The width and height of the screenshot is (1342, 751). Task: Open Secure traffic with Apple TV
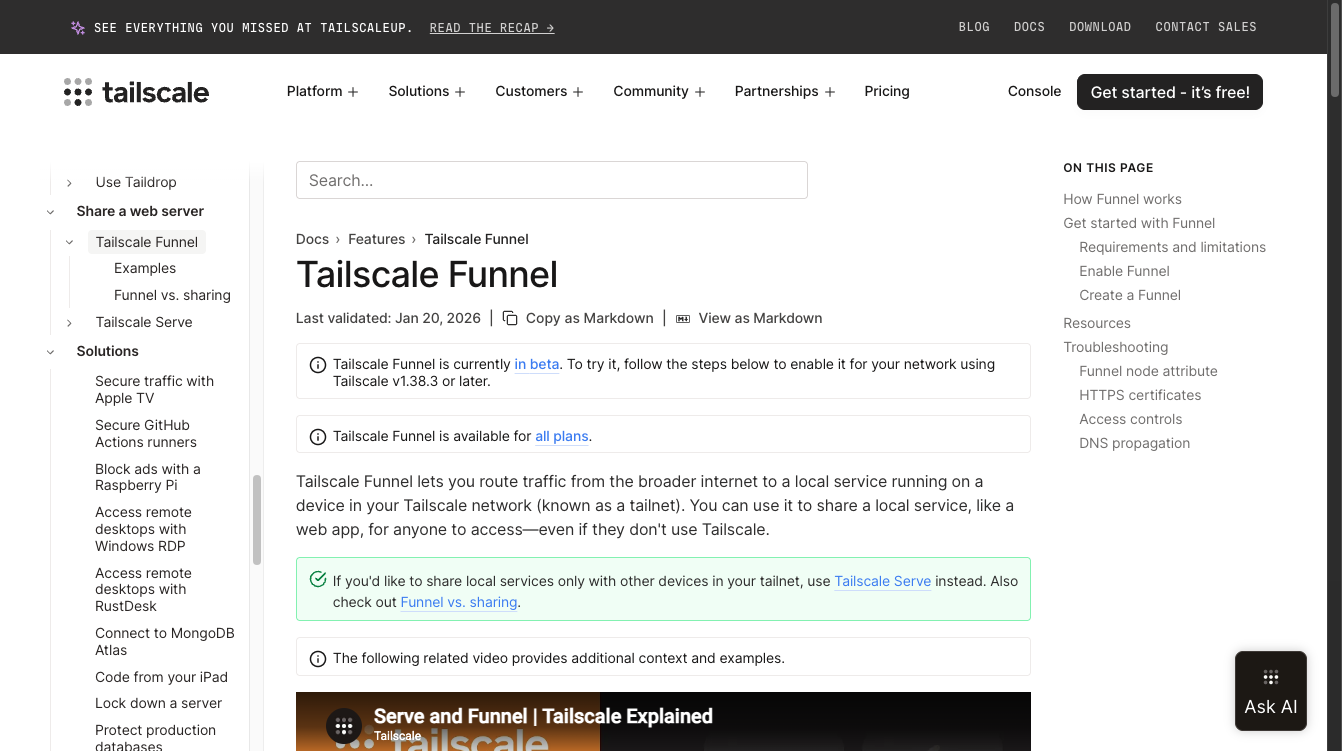[154, 389]
